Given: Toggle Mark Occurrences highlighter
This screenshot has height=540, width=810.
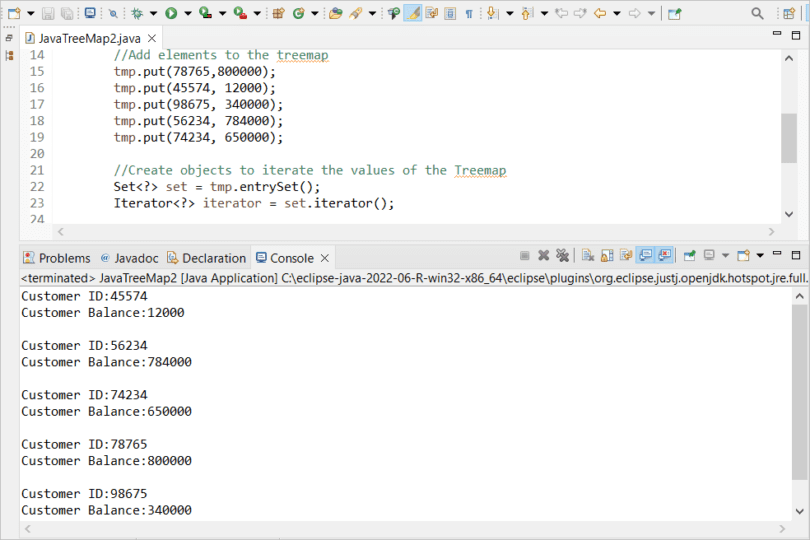Looking at the screenshot, I should (x=412, y=13).
